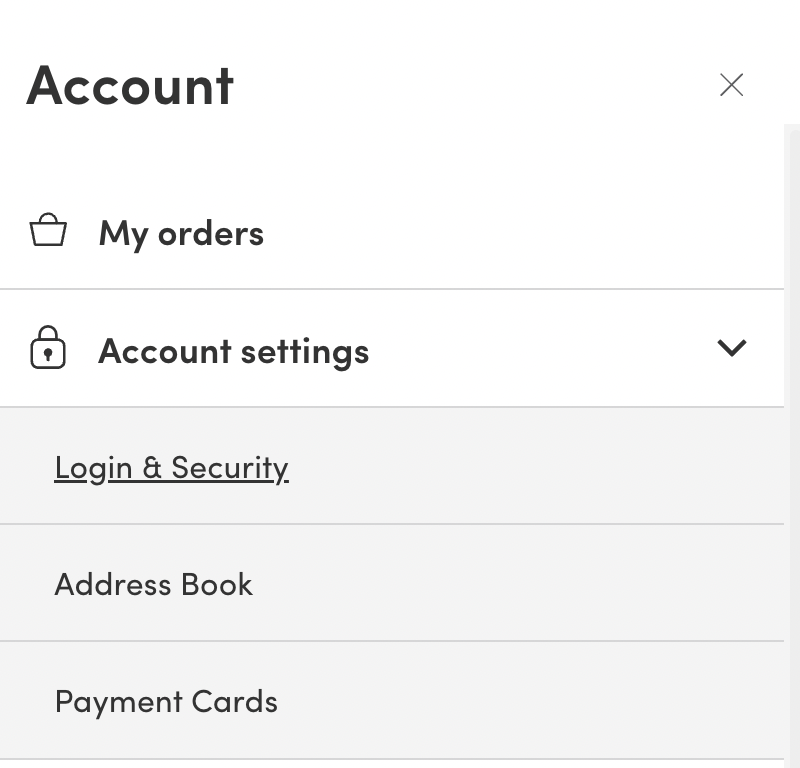The width and height of the screenshot is (800, 768).
Task: Click the Account heading title
Action: tap(130, 85)
